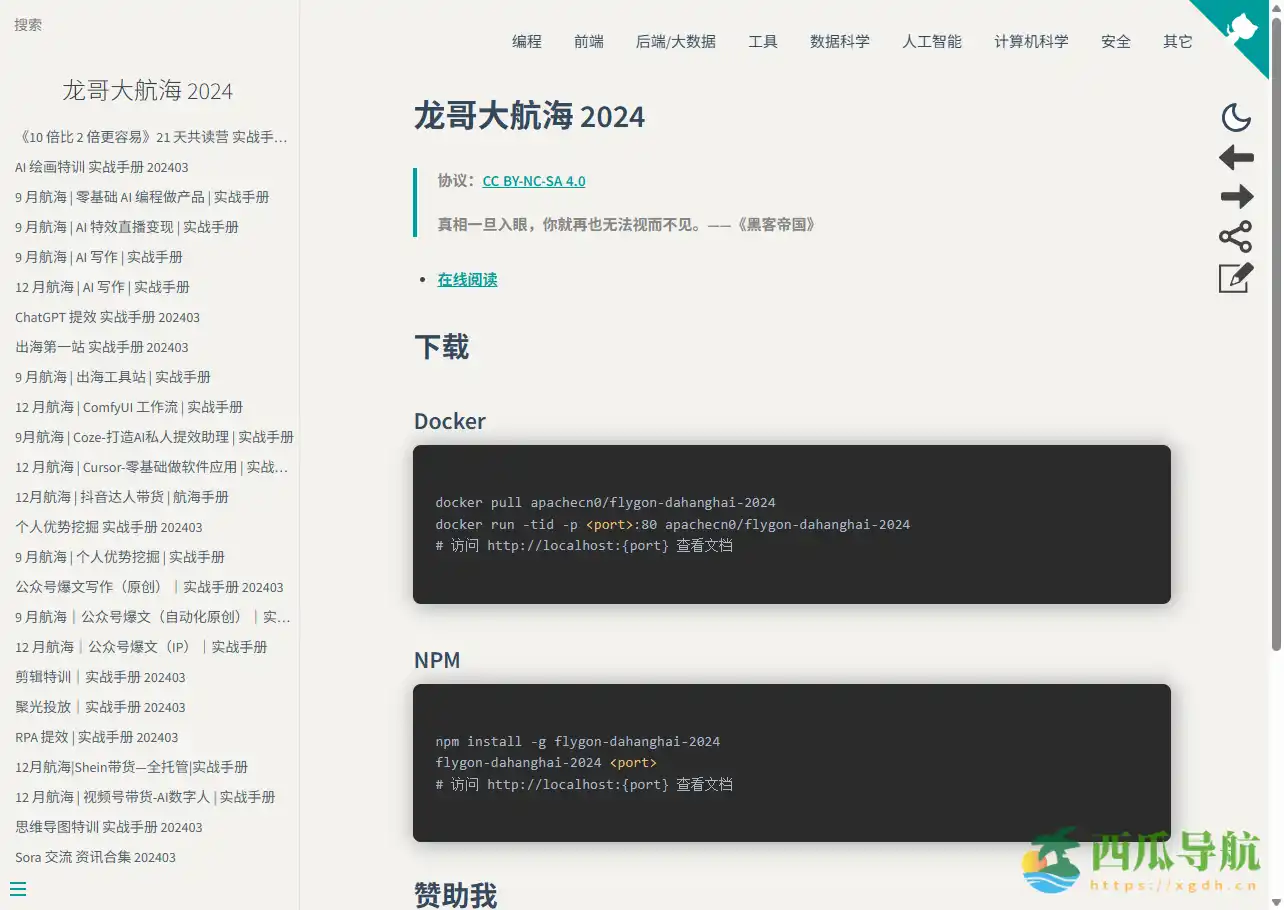The height and width of the screenshot is (910, 1284).
Task: Open the share options icon
Action: (1236, 237)
